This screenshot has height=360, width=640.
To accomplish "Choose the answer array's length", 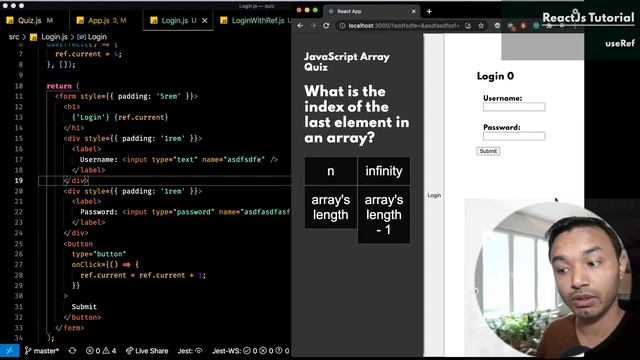I will click(331, 207).
